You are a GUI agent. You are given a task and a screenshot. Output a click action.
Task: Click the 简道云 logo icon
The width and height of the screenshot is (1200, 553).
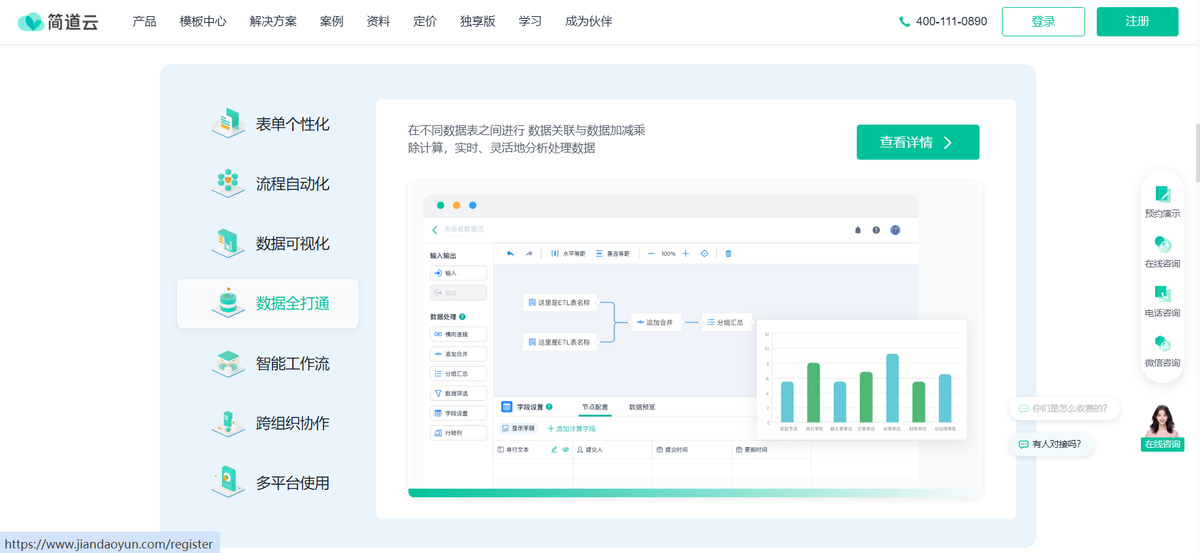[x=31, y=22]
